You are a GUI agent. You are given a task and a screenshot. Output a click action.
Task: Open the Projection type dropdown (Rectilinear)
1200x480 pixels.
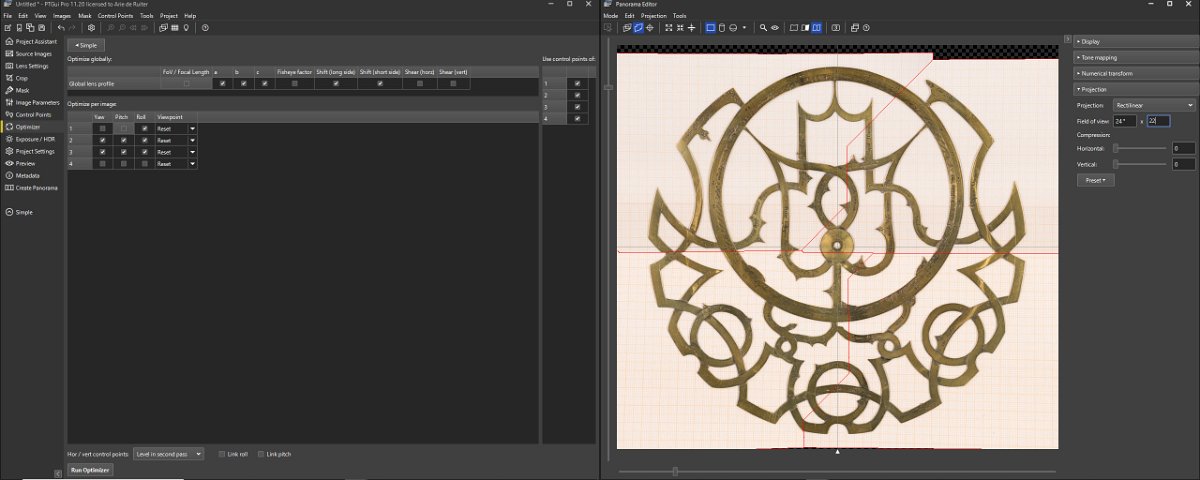pos(1154,105)
